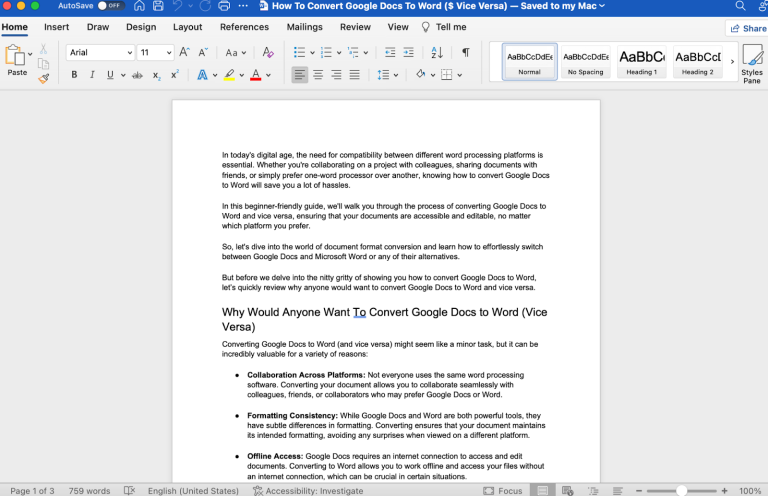
Task: Switch to Web Layout view
Action: tap(568, 490)
